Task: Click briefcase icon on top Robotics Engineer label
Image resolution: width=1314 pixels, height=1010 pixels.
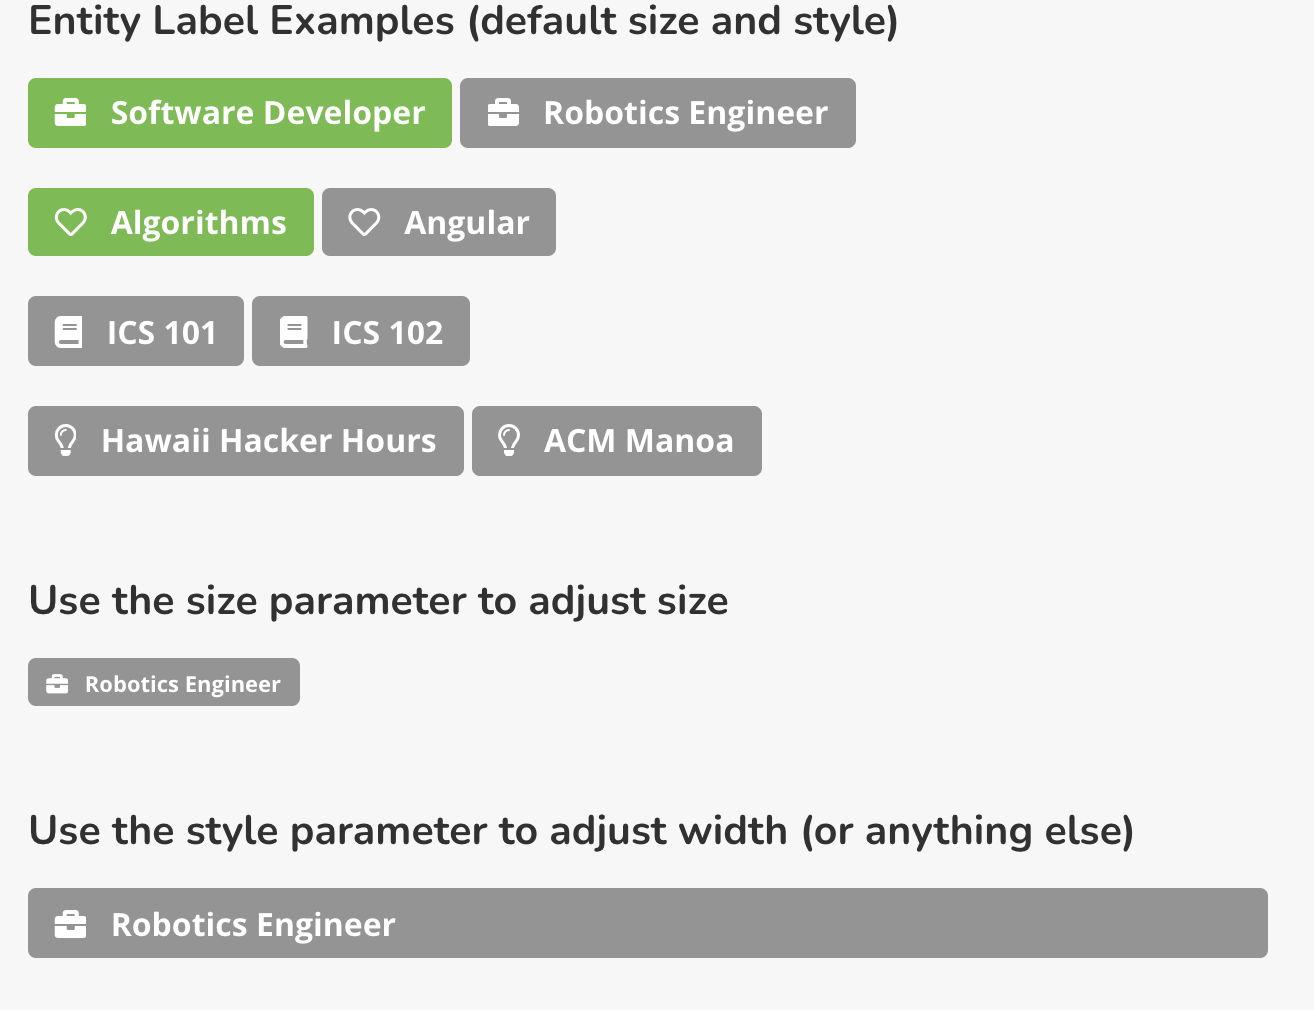Action: click(x=503, y=113)
